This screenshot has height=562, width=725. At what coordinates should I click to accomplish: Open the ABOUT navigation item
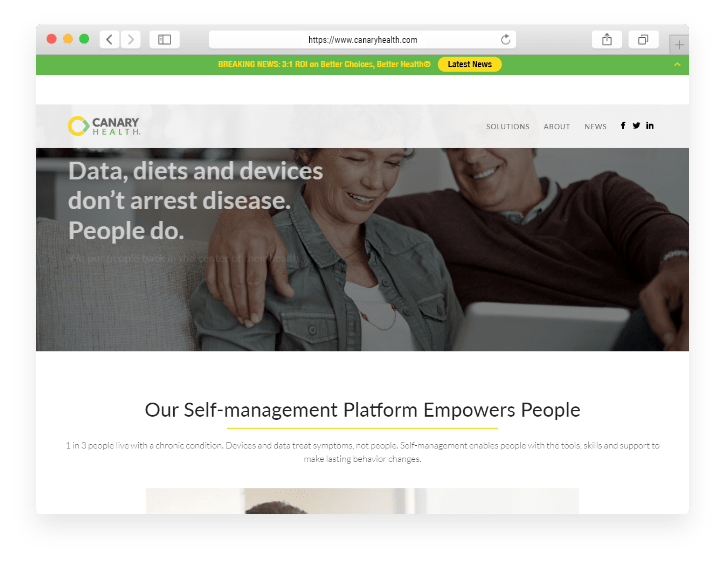coord(557,126)
